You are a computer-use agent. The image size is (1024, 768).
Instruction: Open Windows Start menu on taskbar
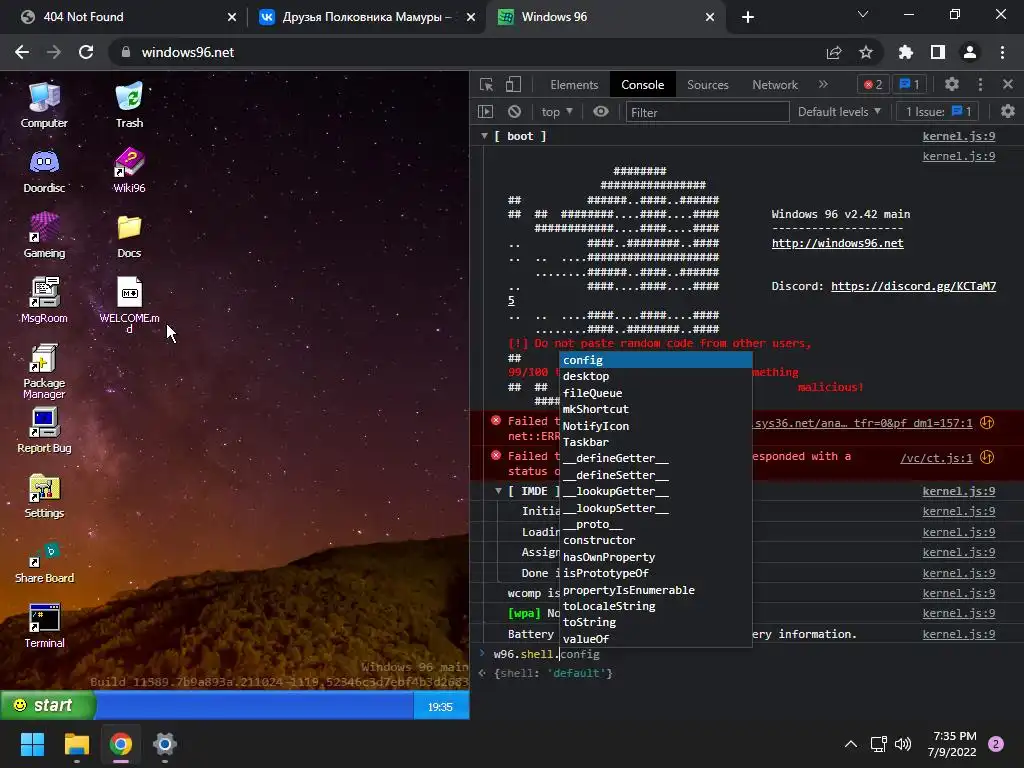coord(32,744)
